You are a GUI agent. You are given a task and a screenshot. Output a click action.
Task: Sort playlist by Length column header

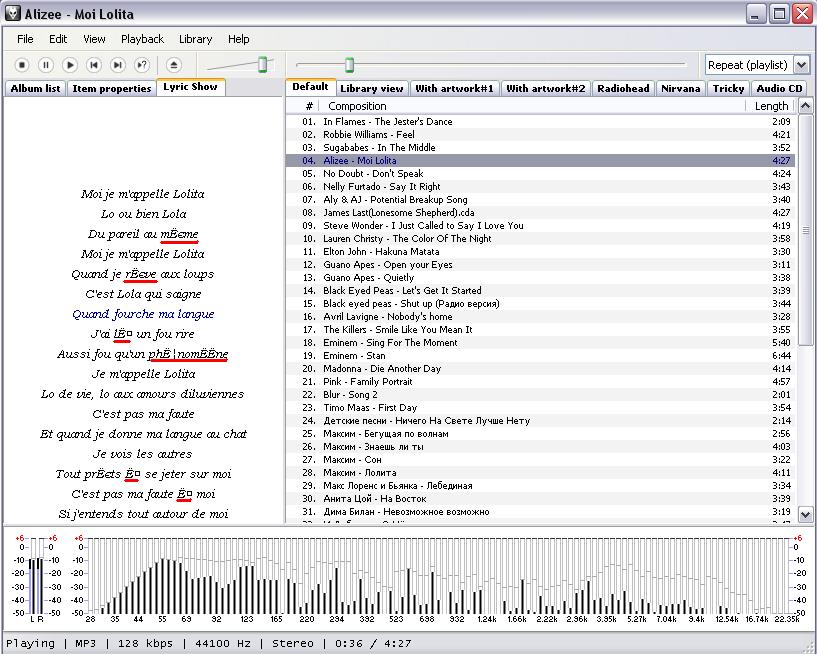click(x=770, y=106)
